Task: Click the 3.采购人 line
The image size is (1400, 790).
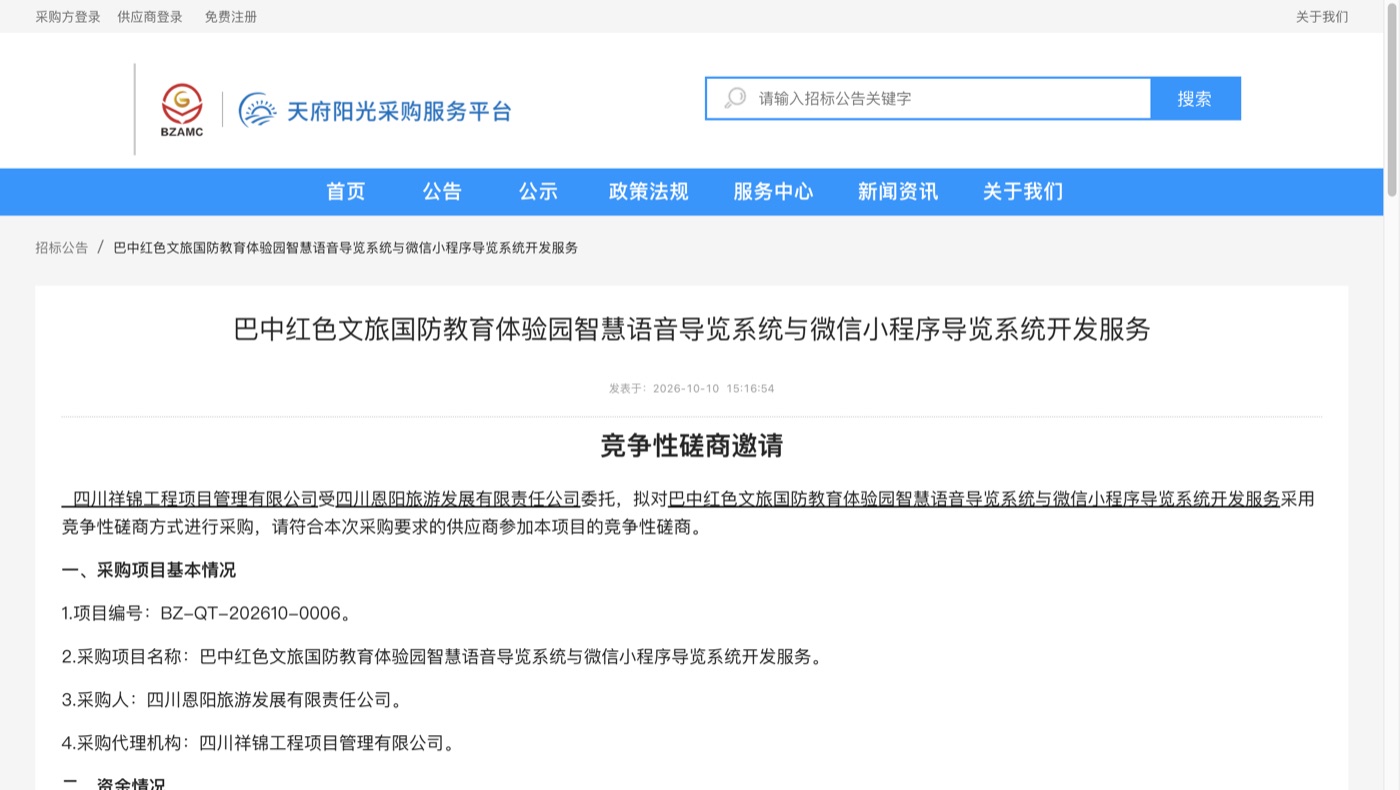Action: (x=233, y=700)
